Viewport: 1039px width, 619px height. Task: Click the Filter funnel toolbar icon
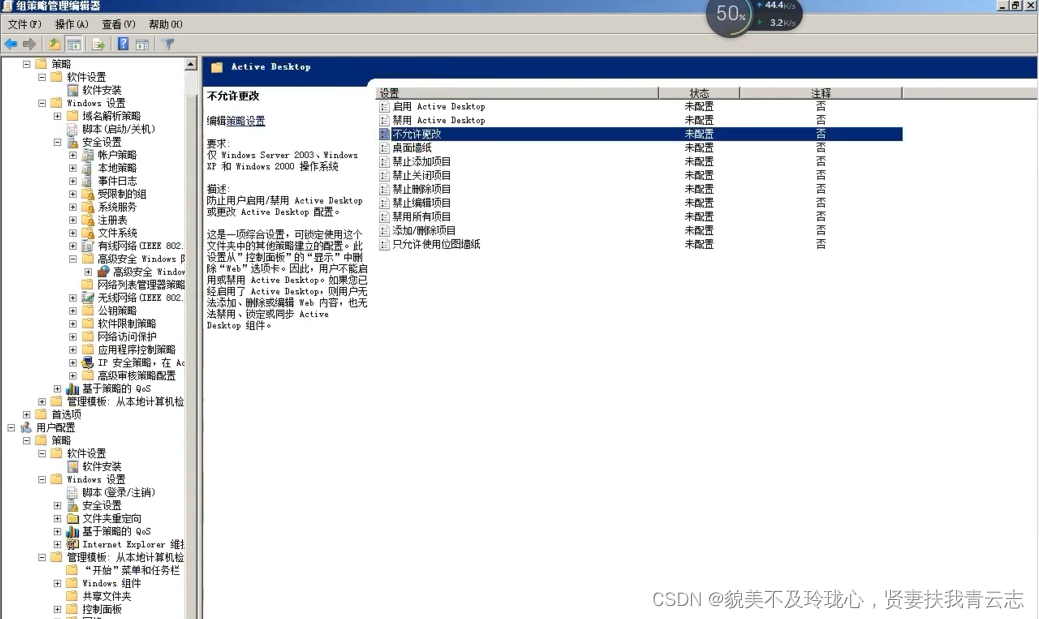pos(168,44)
